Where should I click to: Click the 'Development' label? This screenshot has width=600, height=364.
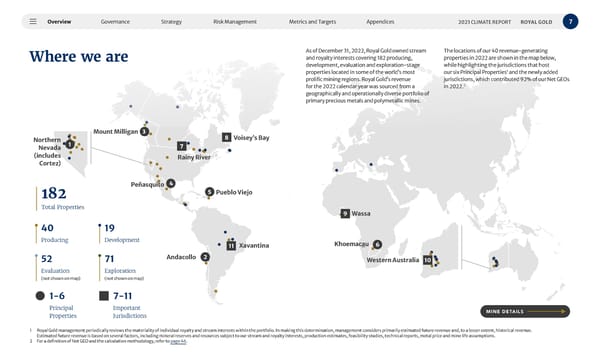point(122,240)
